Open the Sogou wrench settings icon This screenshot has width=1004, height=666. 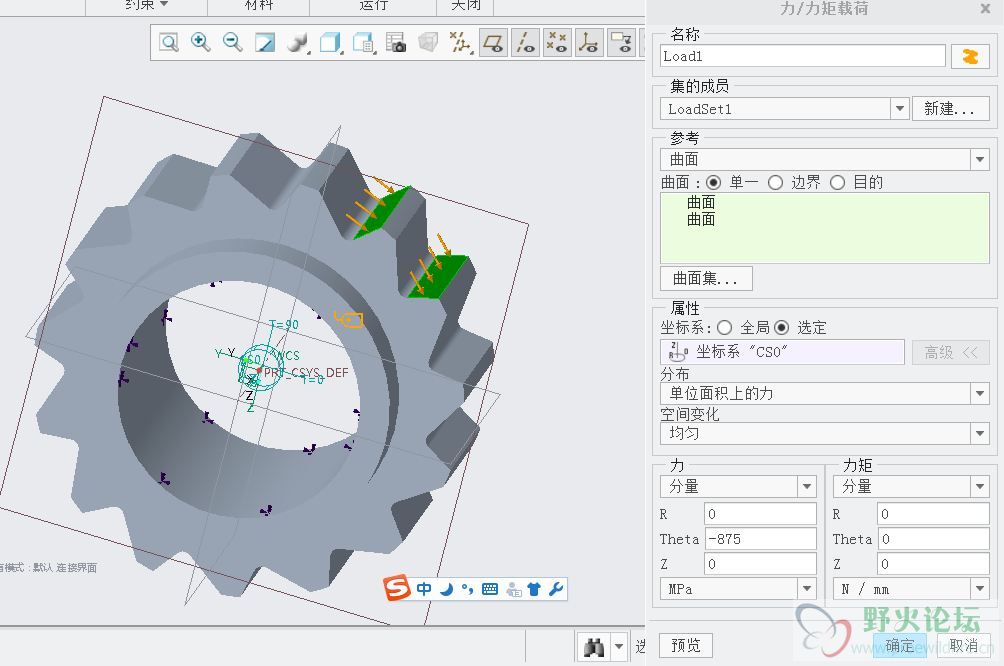point(556,589)
